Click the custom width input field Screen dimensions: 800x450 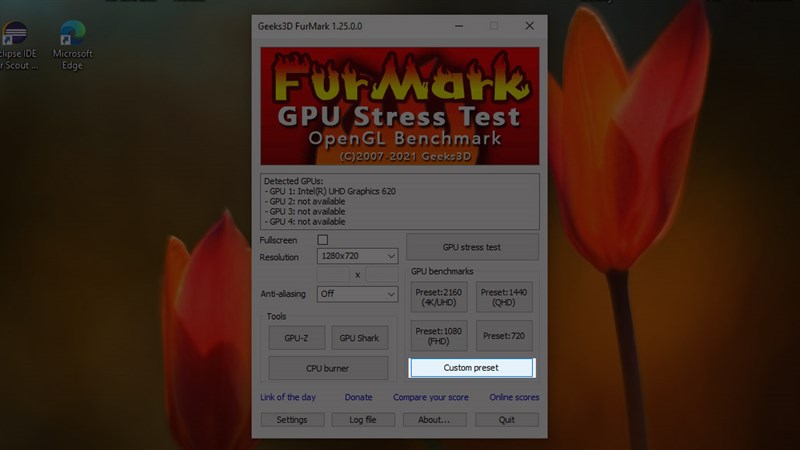(x=333, y=274)
